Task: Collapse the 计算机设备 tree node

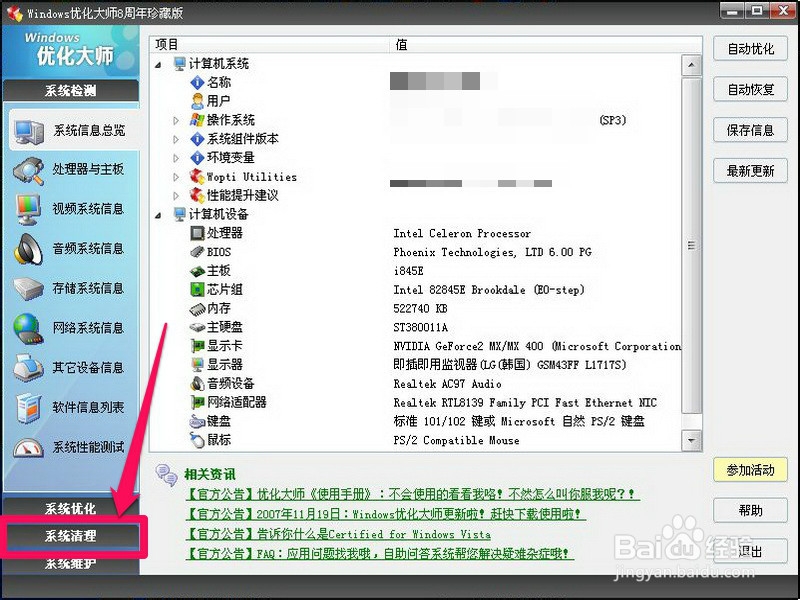Action: [x=159, y=215]
